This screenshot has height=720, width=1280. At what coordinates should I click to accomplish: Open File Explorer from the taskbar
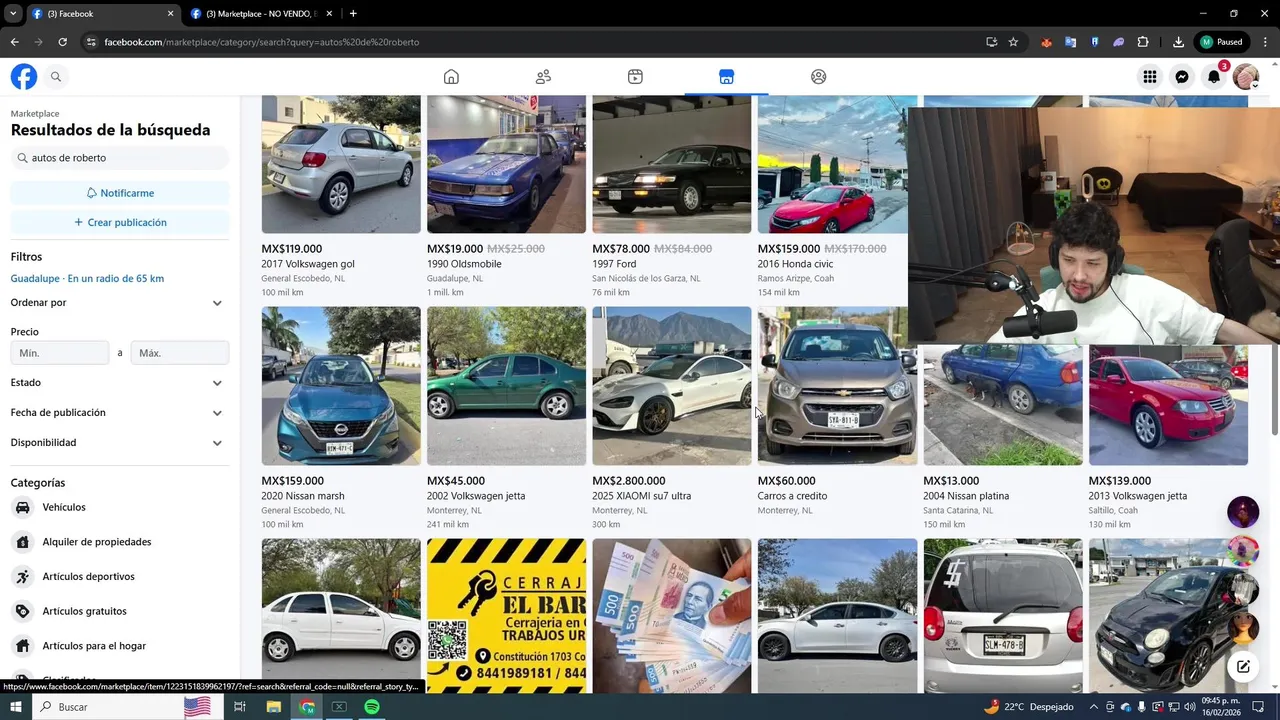(273, 707)
